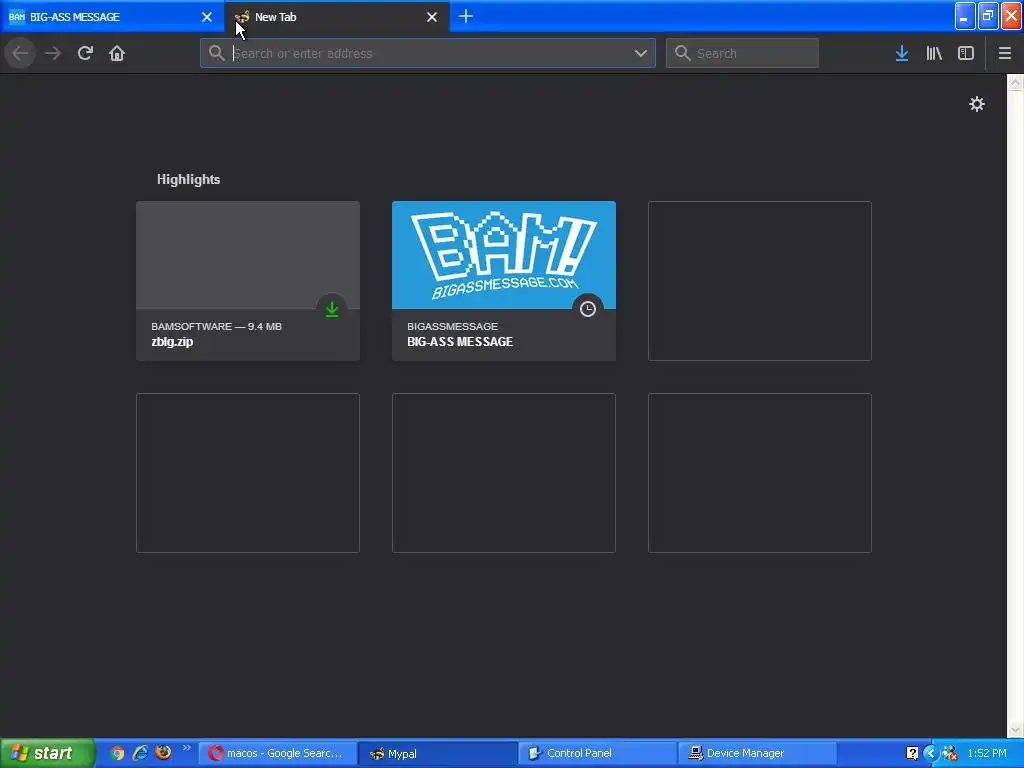Switch to macos - Google Search Opera window
The width and height of the screenshot is (1024, 768).
pos(278,753)
